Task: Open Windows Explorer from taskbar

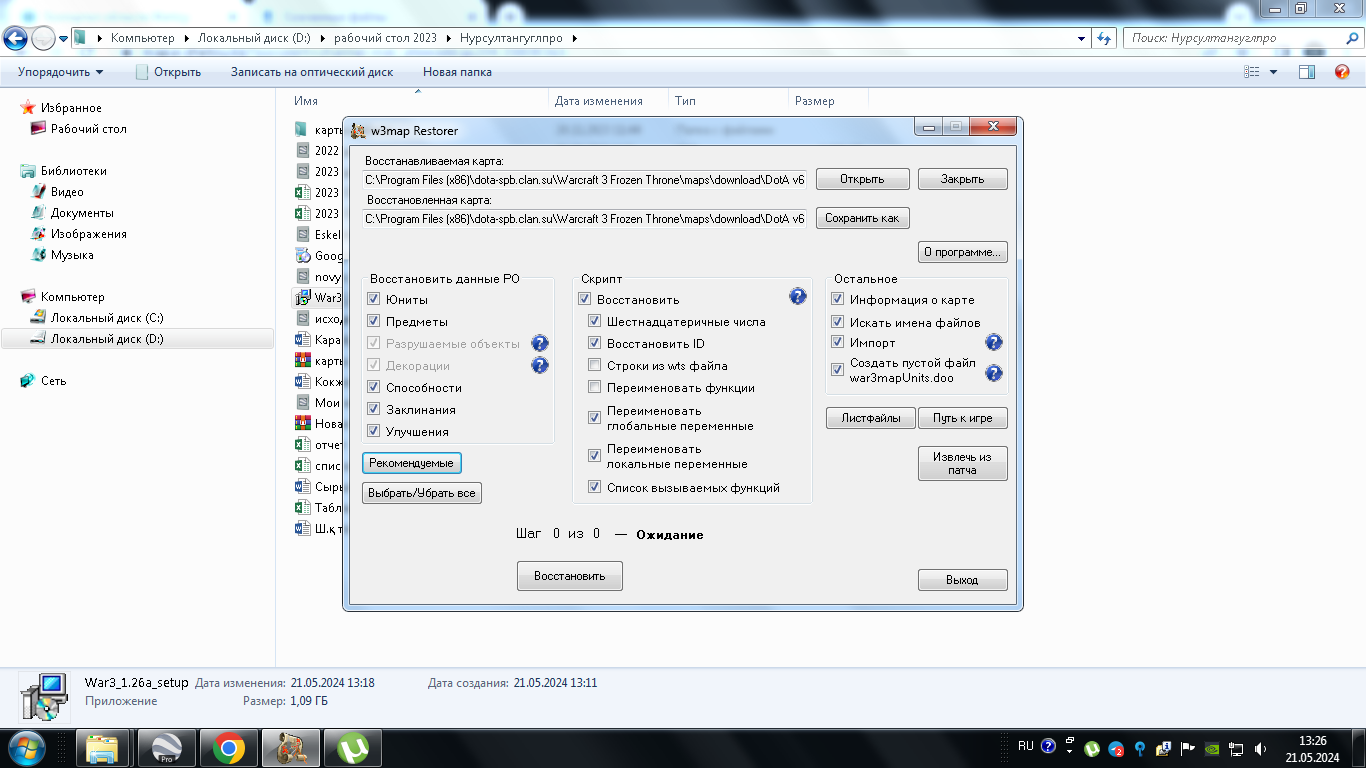Action: pos(104,748)
